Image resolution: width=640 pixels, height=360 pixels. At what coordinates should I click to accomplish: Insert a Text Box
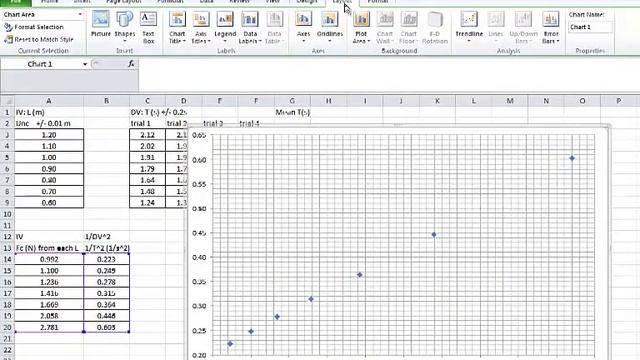coord(148,28)
